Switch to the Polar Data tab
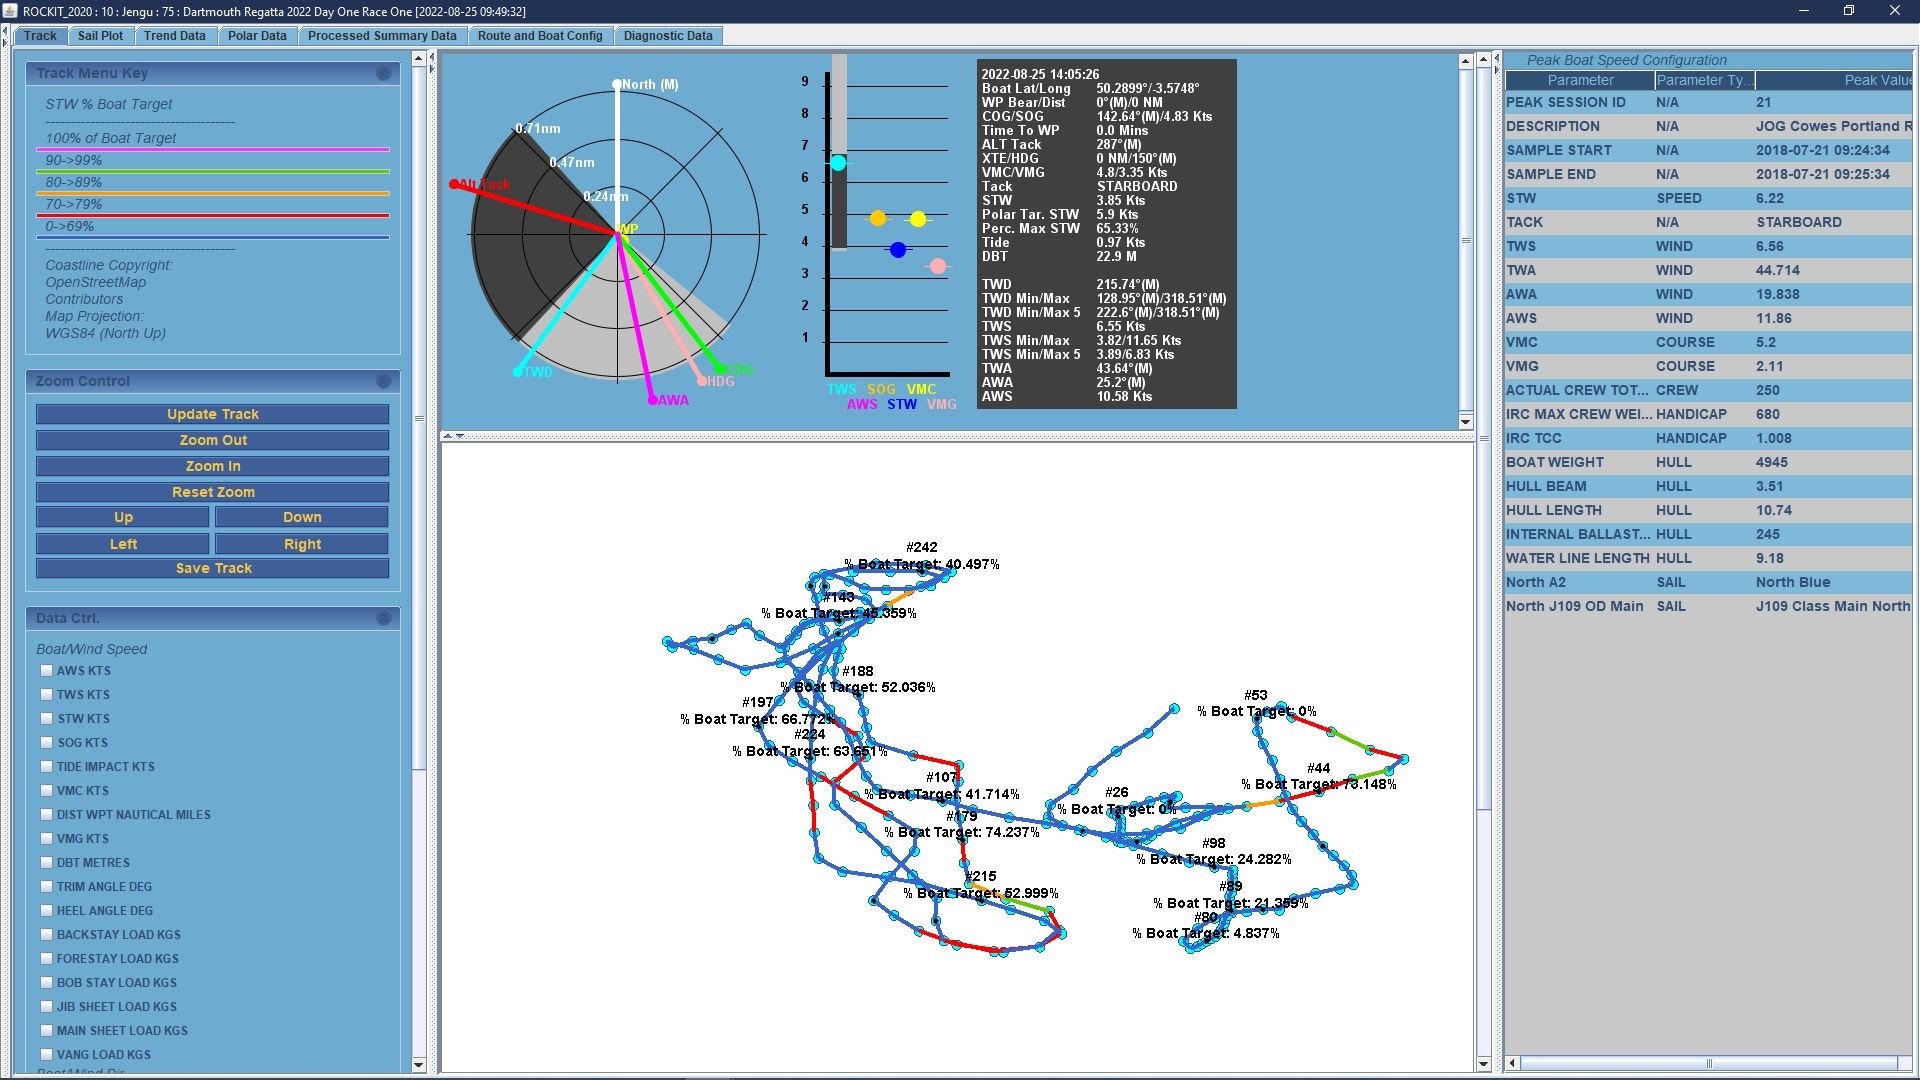This screenshot has width=1920, height=1080. coord(256,36)
